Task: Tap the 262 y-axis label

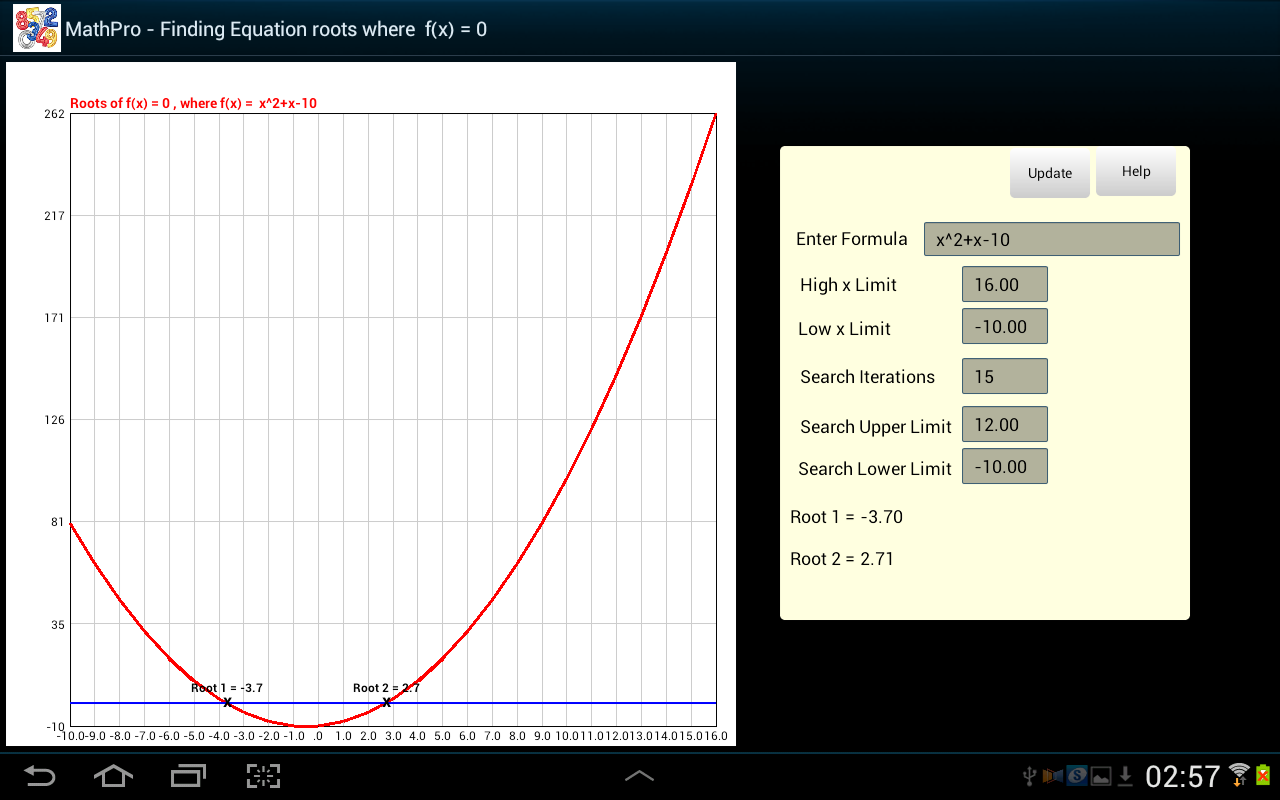Action: (54, 114)
